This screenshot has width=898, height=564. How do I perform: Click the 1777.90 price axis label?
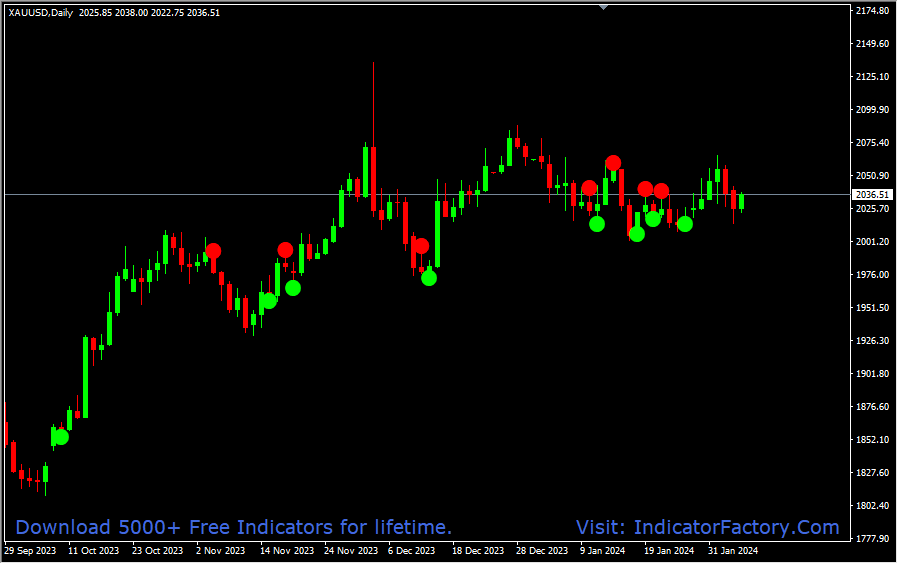coord(872,539)
